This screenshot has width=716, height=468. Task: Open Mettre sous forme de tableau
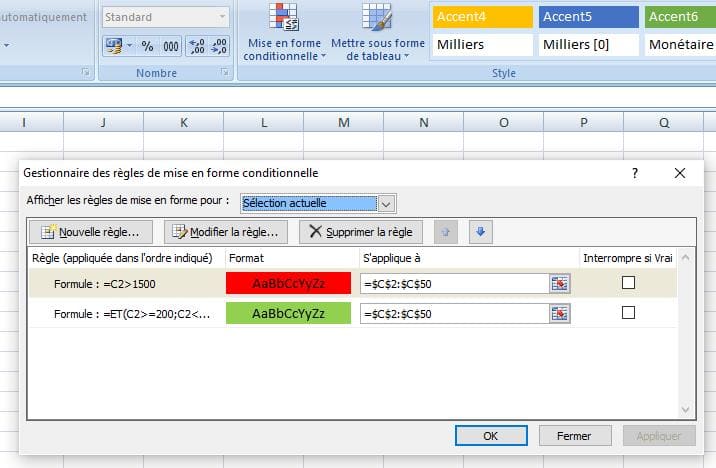[378, 32]
